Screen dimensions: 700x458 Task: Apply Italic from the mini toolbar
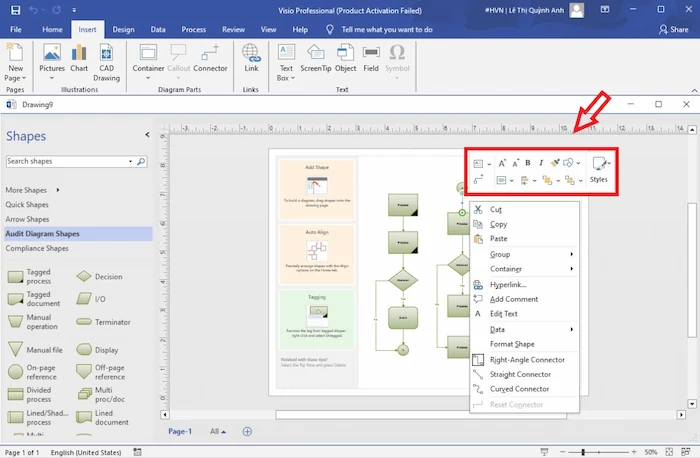tap(541, 163)
